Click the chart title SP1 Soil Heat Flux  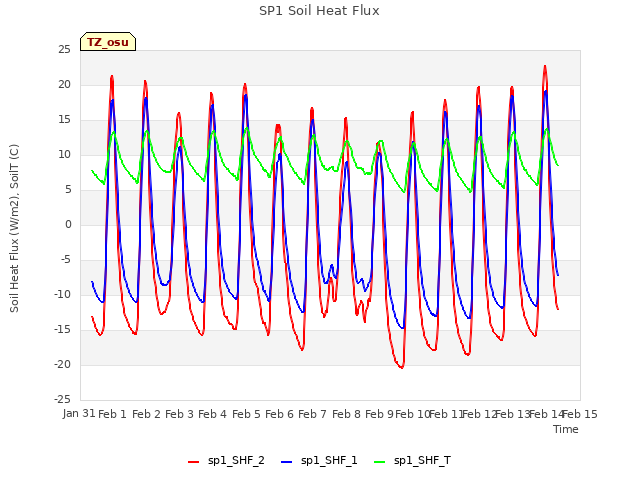[319, 11]
